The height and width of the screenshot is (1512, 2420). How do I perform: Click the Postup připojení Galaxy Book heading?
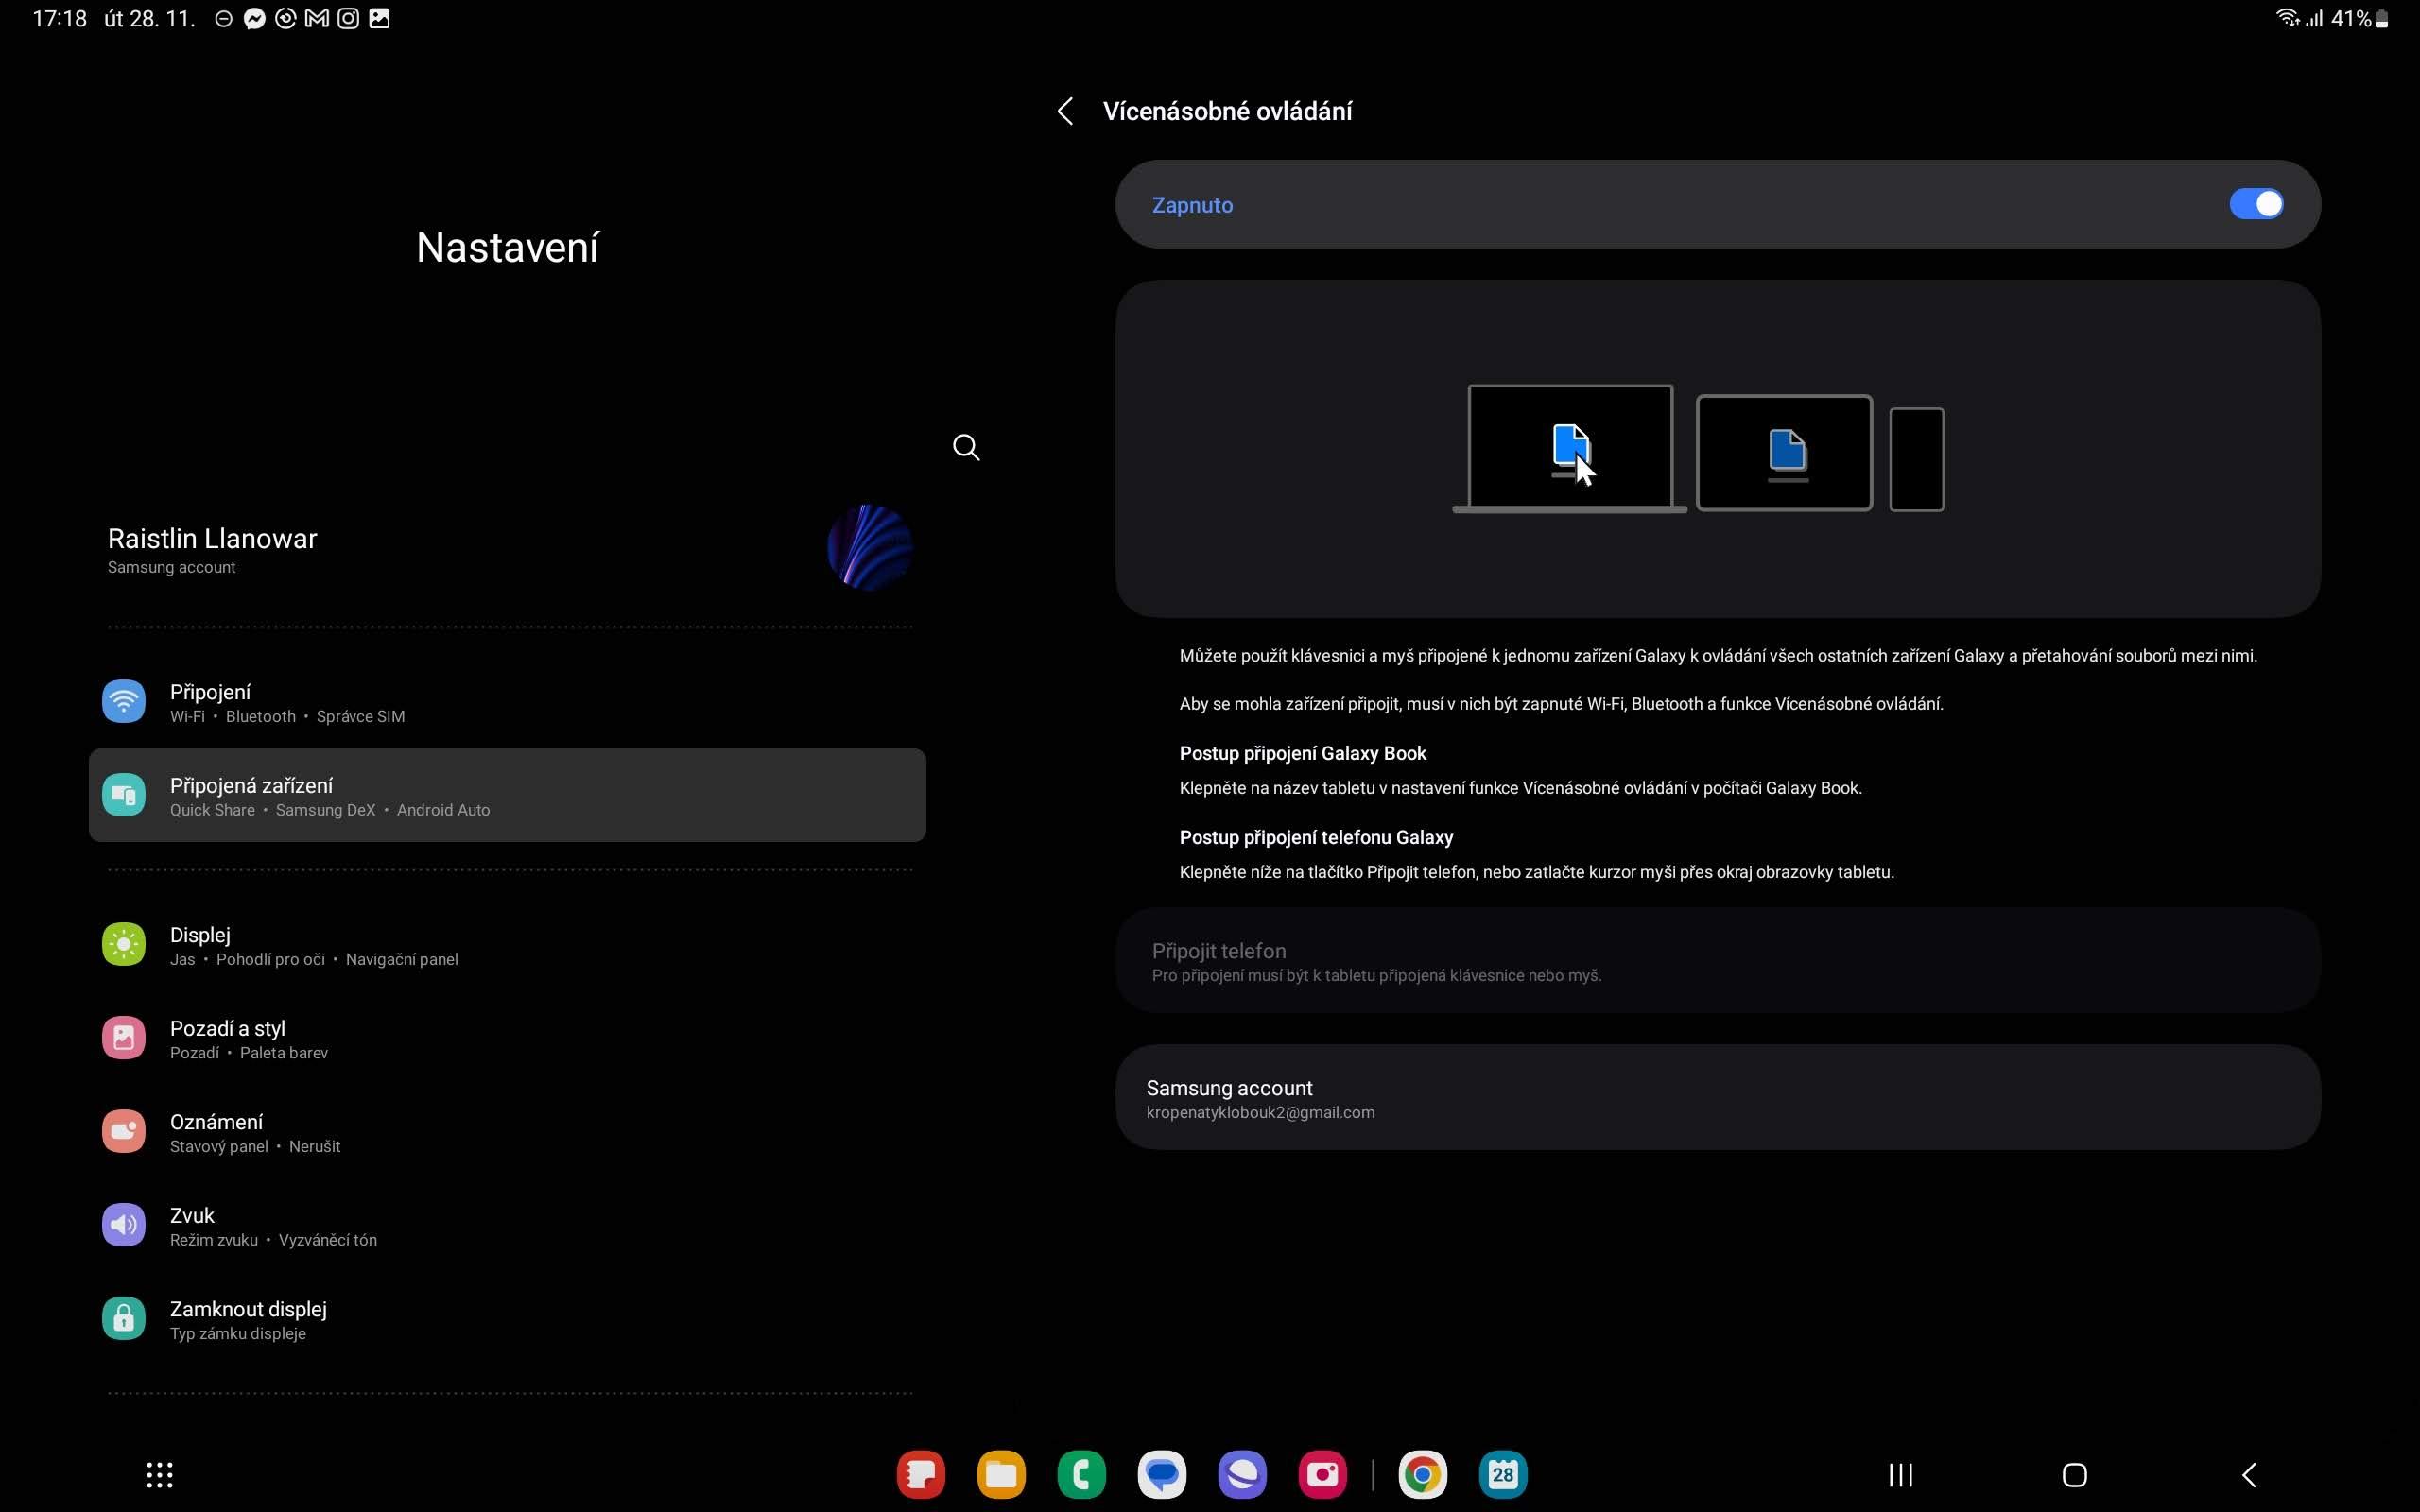pyautogui.click(x=1302, y=753)
